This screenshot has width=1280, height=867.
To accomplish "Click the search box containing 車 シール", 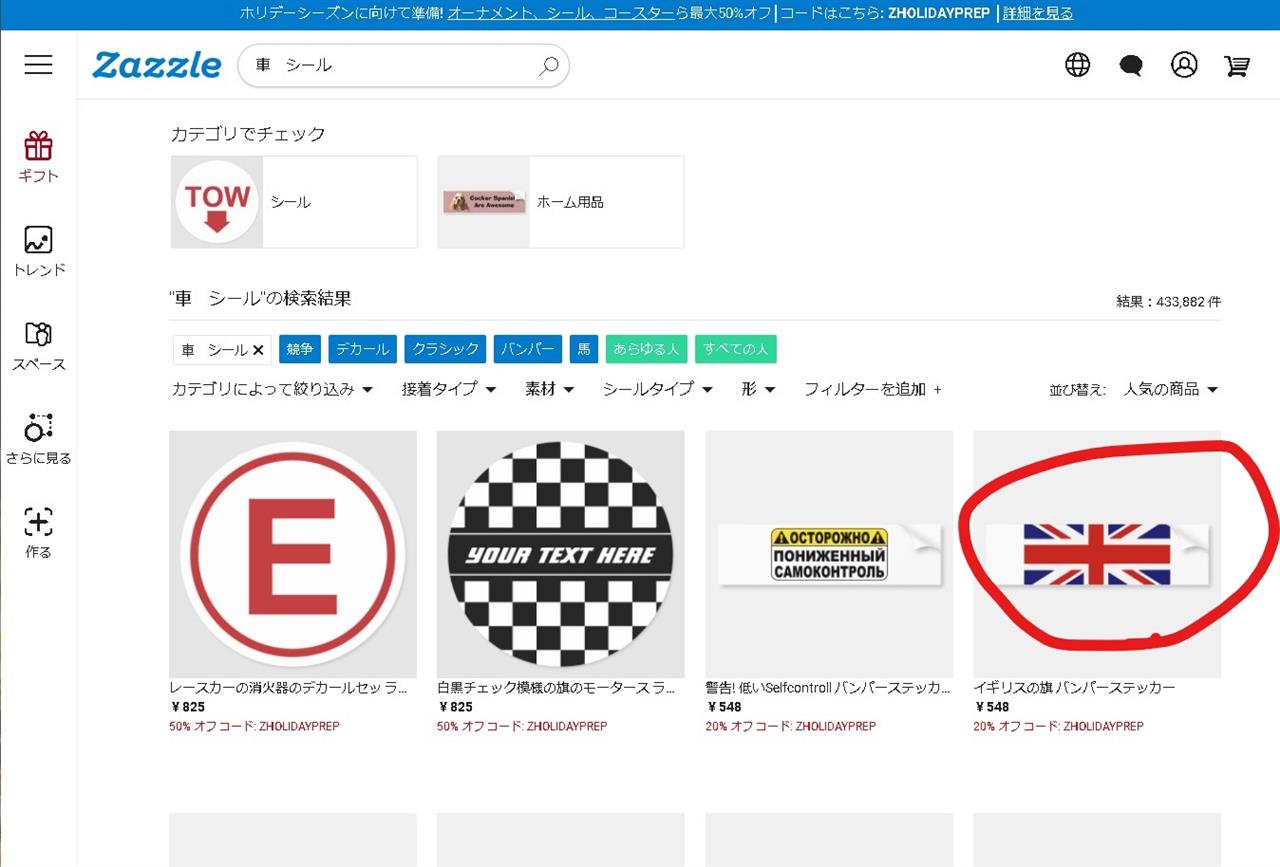I will (x=403, y=65).
